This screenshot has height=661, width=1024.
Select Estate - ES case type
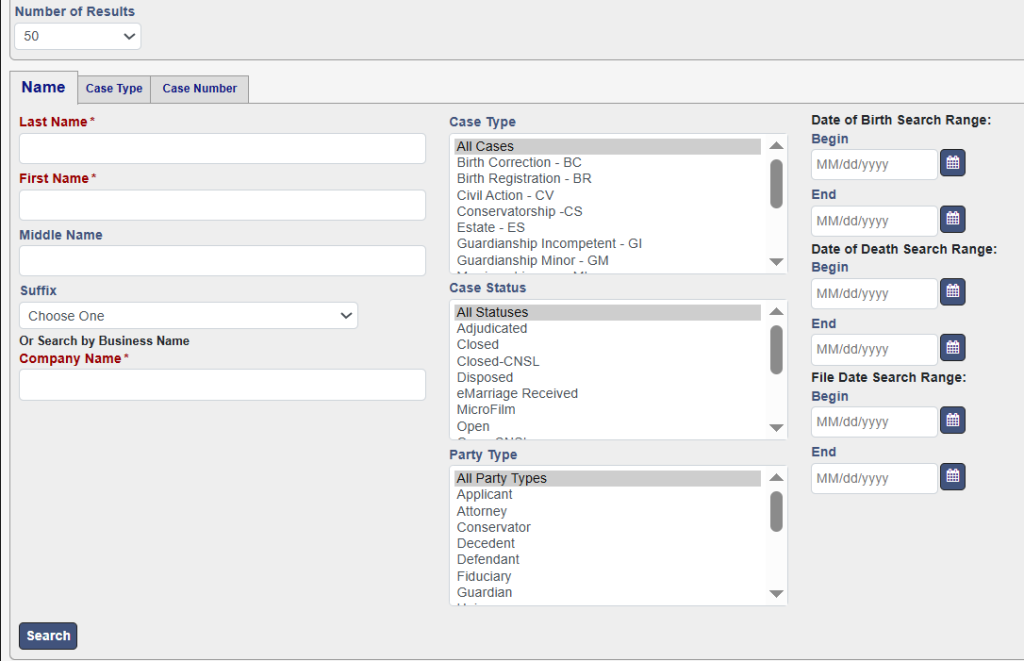point(608,227)
